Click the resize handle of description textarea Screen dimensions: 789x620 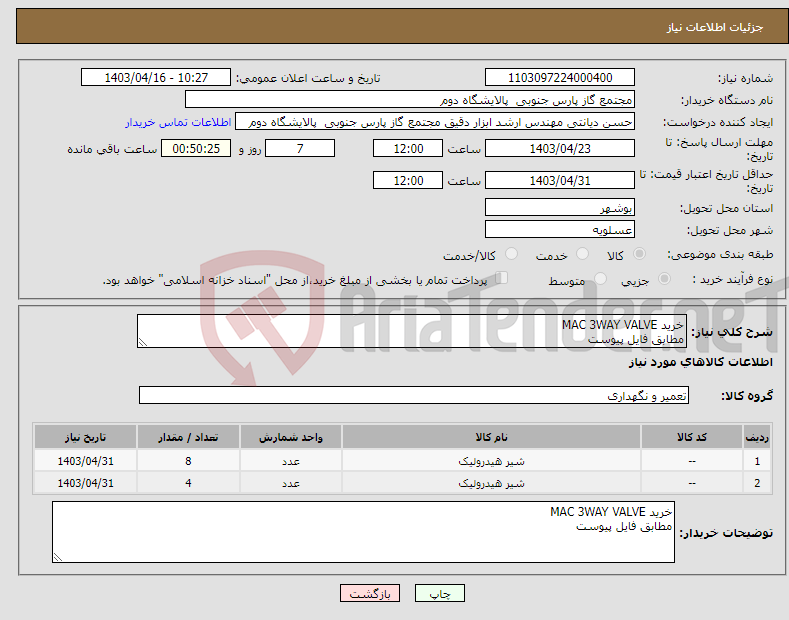(x=143, y=342)
